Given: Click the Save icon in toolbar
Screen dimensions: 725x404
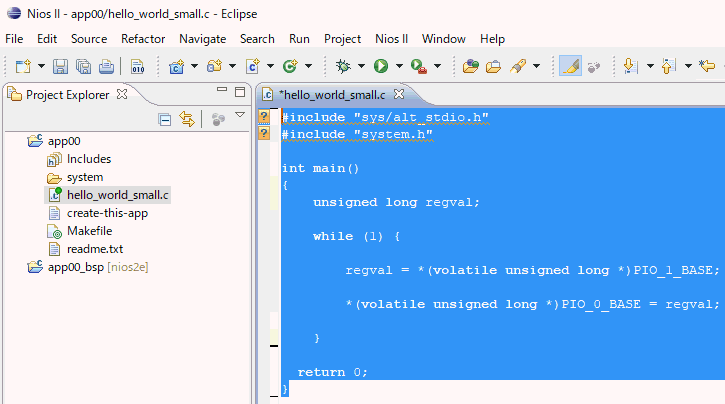Looking at the screenshot, I should (60, 67).
